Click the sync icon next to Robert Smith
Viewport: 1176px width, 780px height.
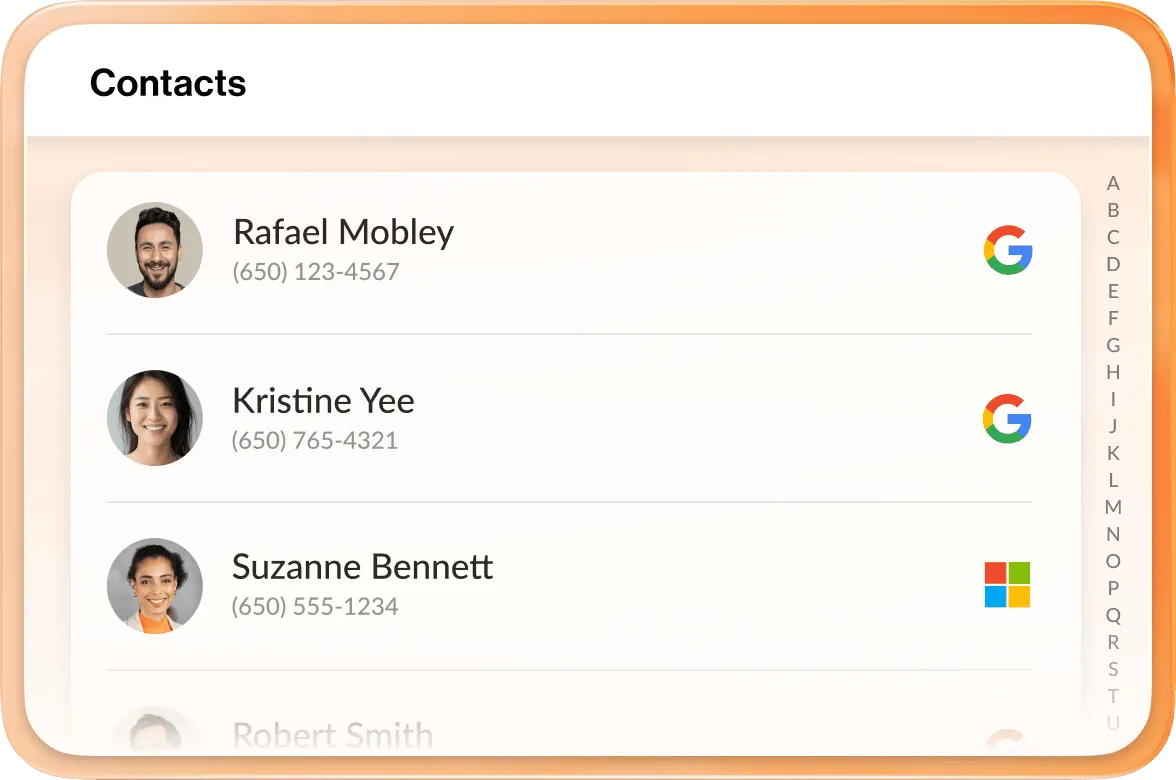1008,738
